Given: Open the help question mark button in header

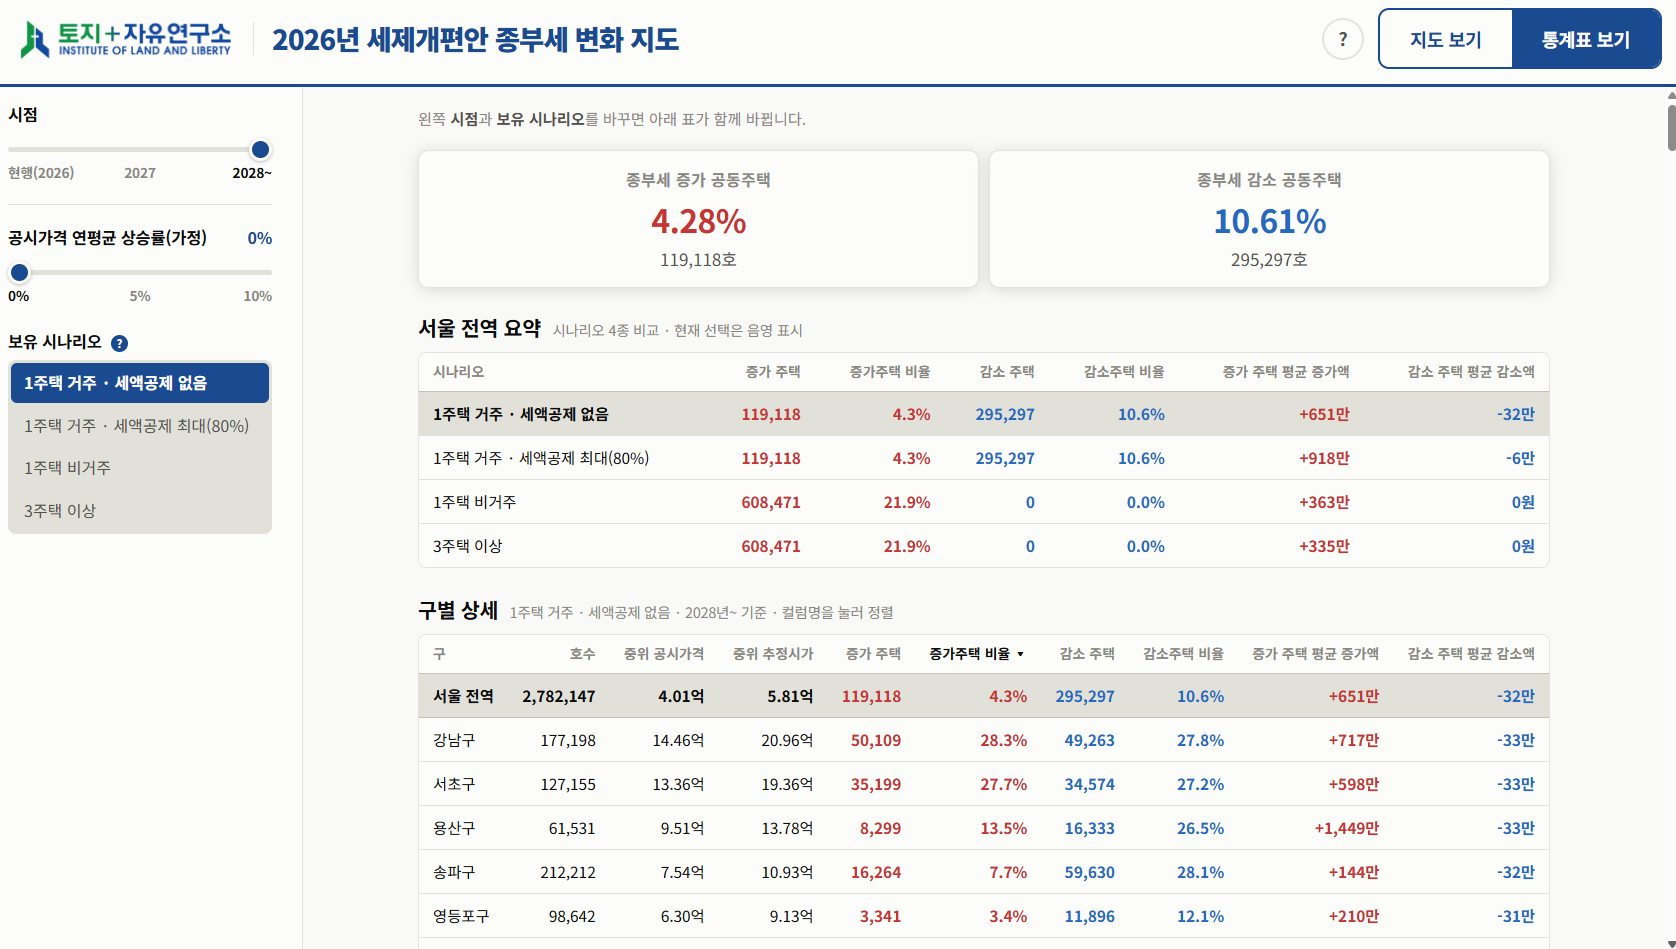Looking at the screenshot, I should click(x=1342, y=40).
